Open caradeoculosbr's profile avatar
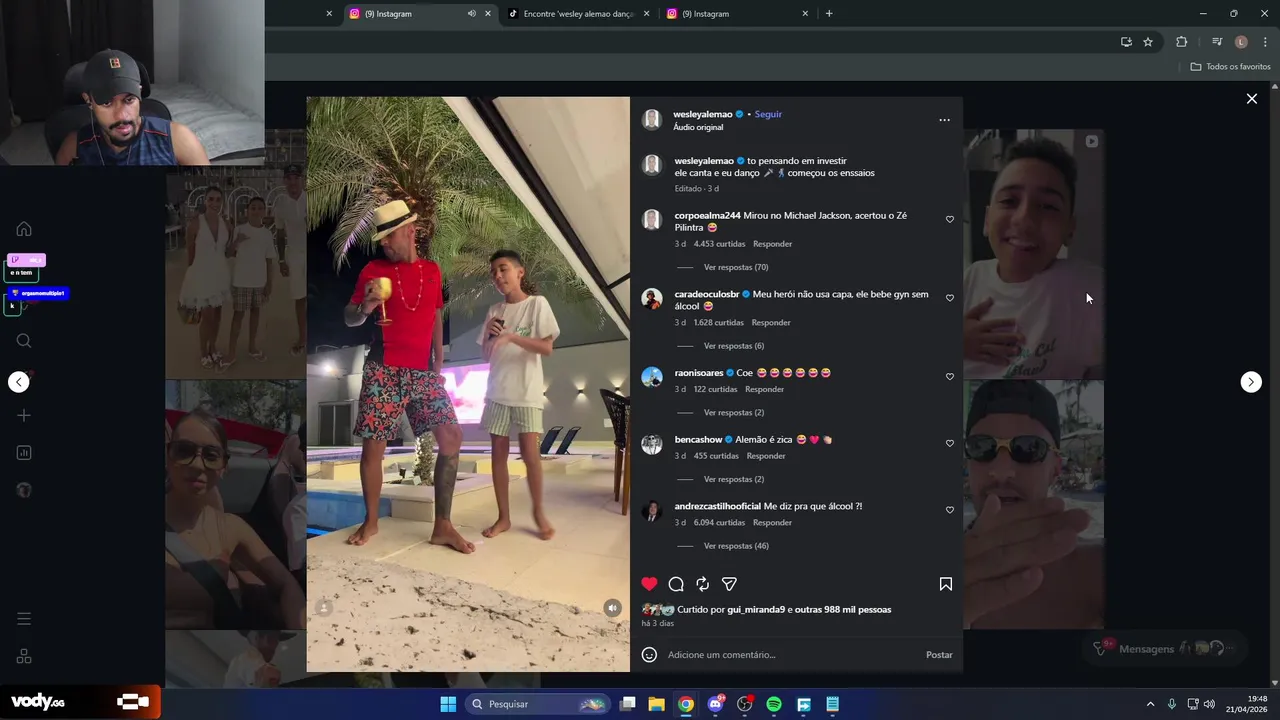This screenshot has width=1280, height=720. [x=652, y=299]
